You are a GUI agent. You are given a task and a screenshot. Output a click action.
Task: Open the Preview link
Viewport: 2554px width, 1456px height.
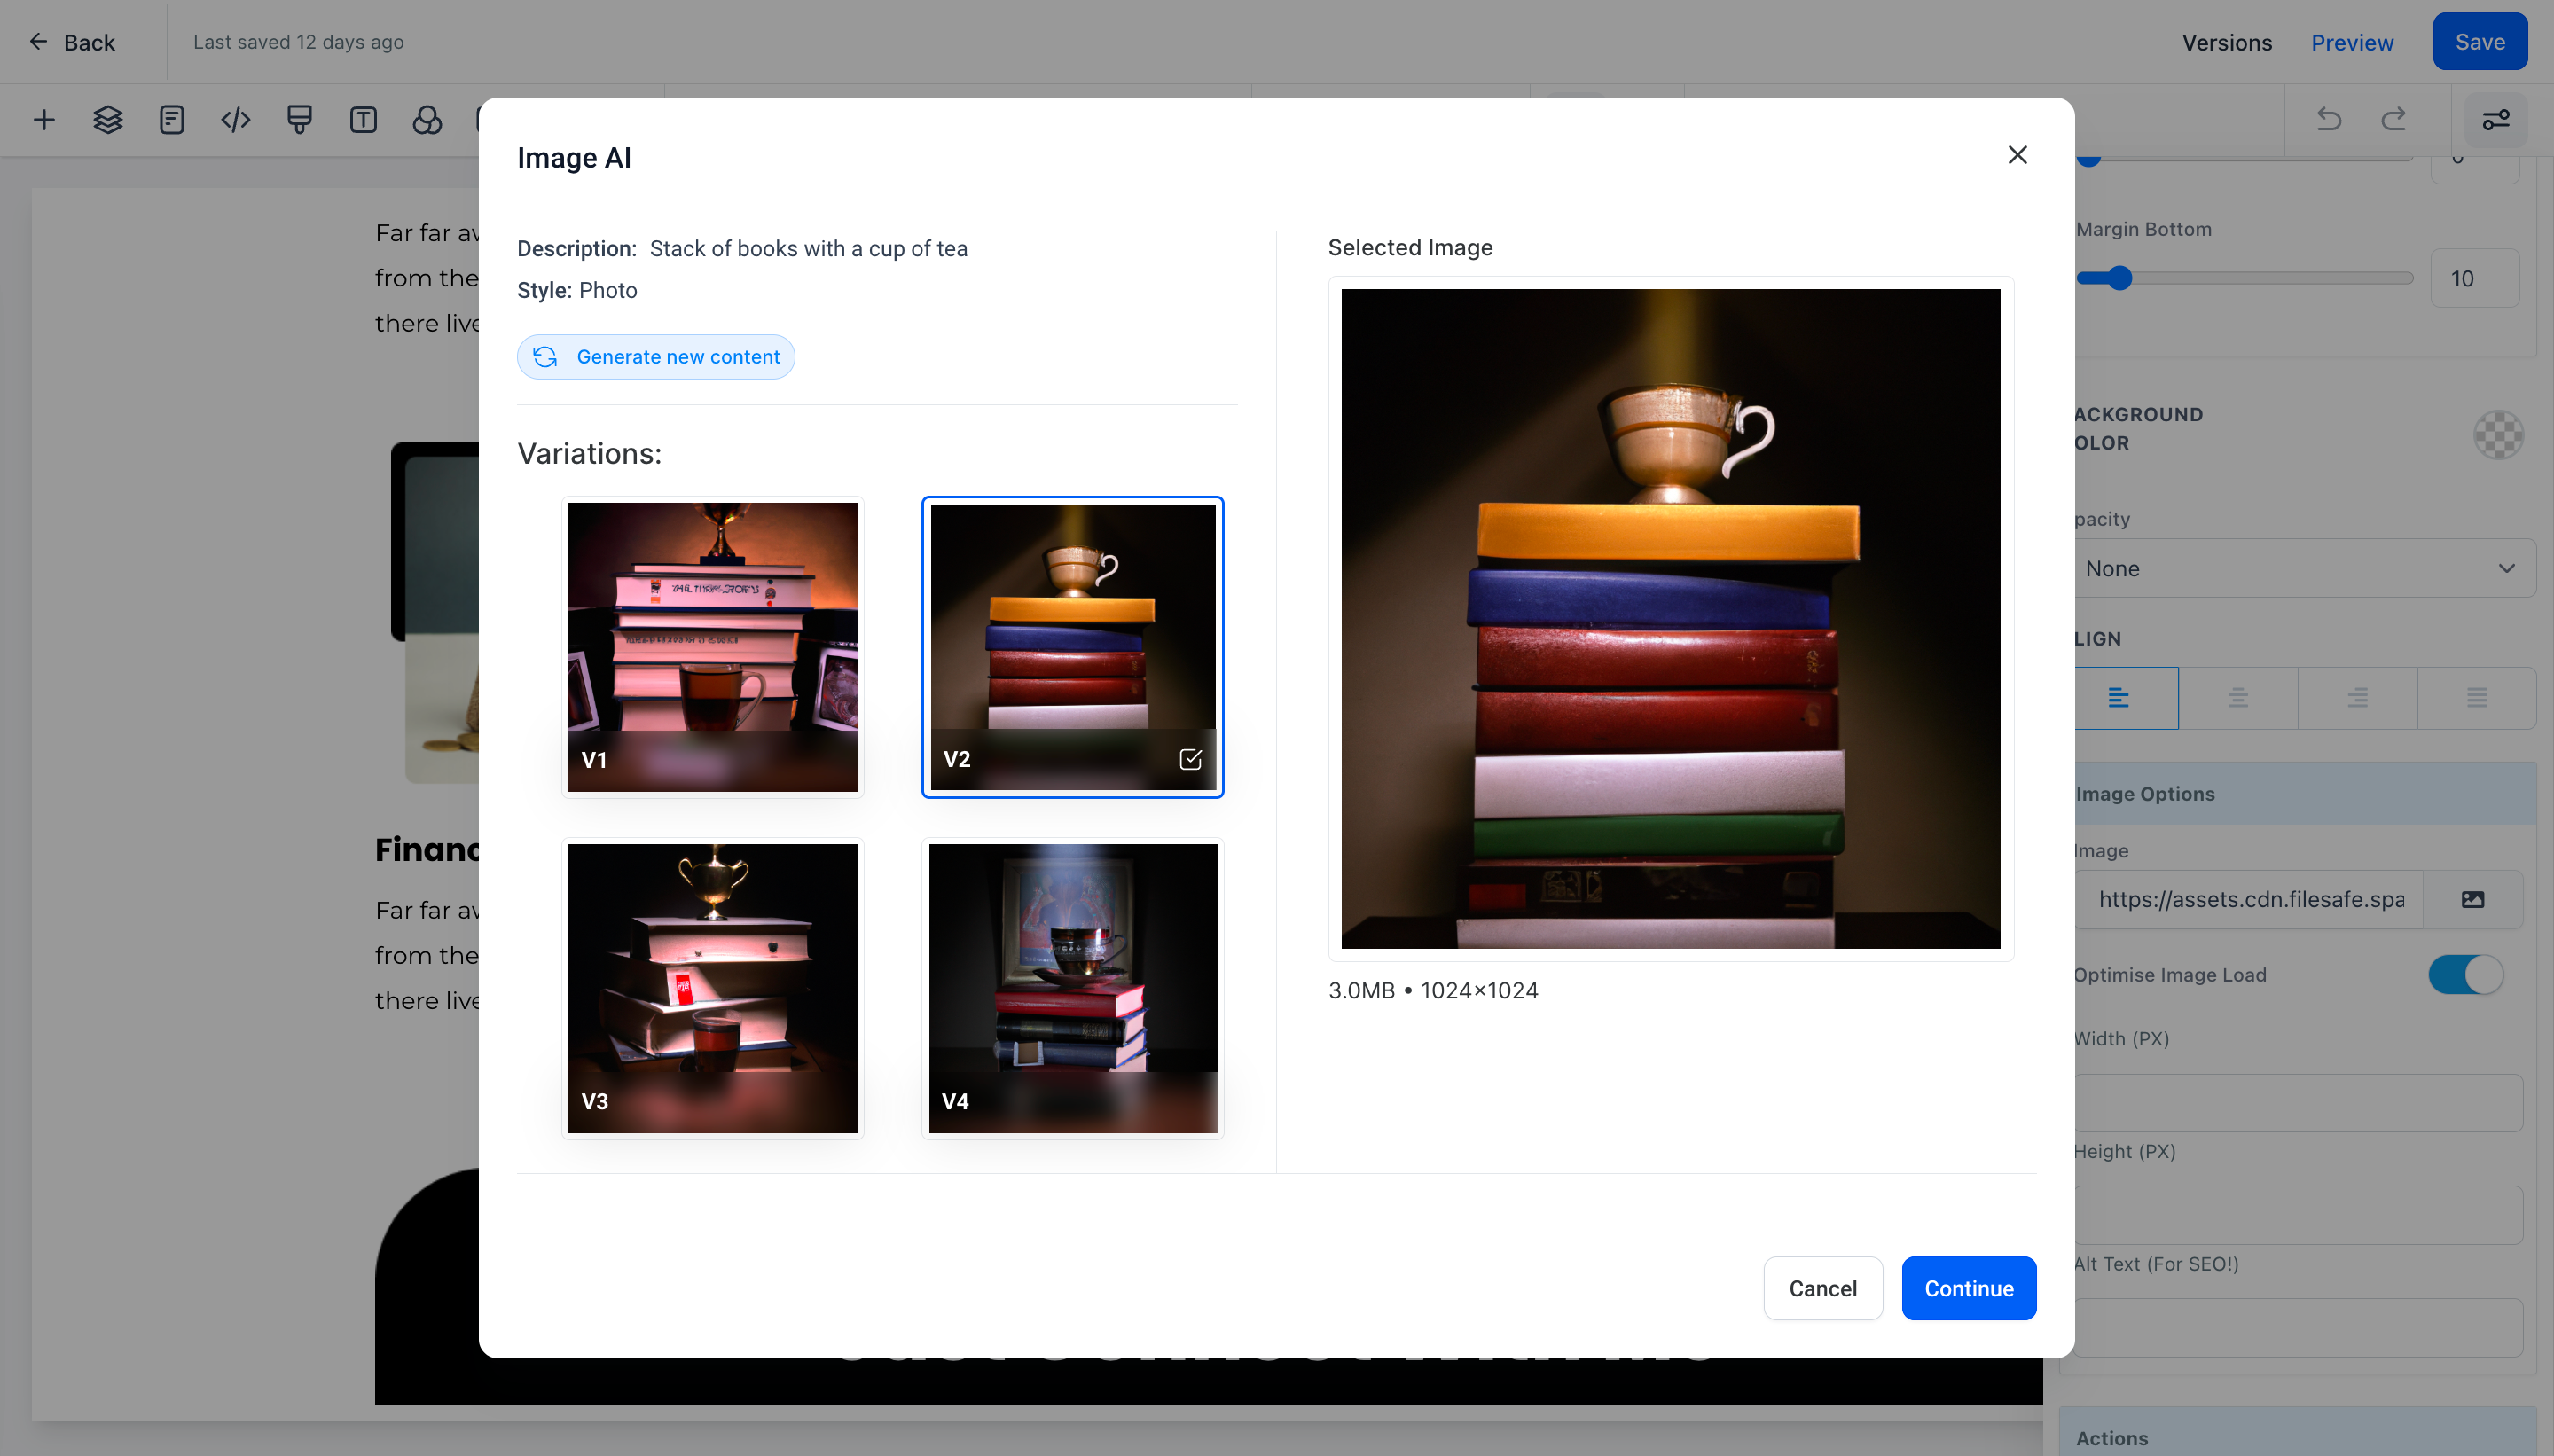(x=2351, y=42)
